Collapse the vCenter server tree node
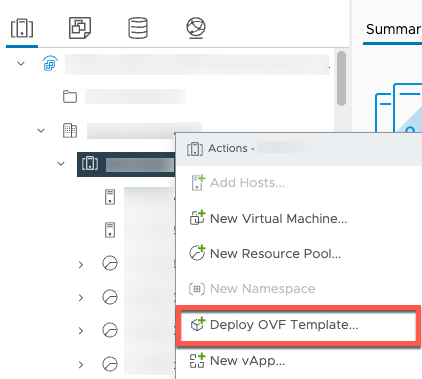 click(x=21, y=63)
